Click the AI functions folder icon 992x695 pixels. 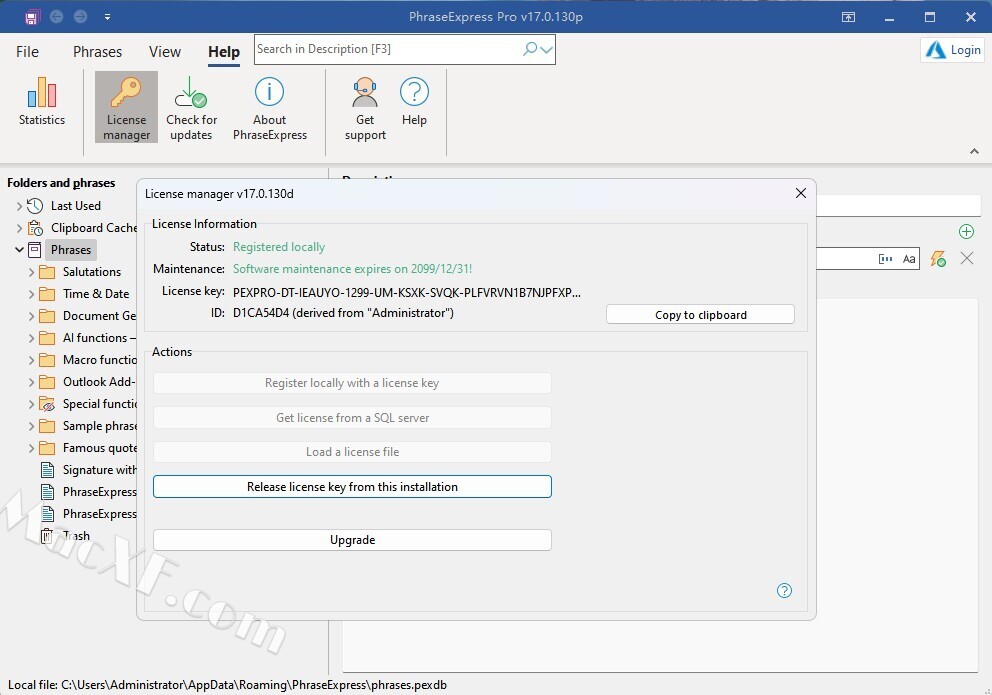tap(47, 338)
